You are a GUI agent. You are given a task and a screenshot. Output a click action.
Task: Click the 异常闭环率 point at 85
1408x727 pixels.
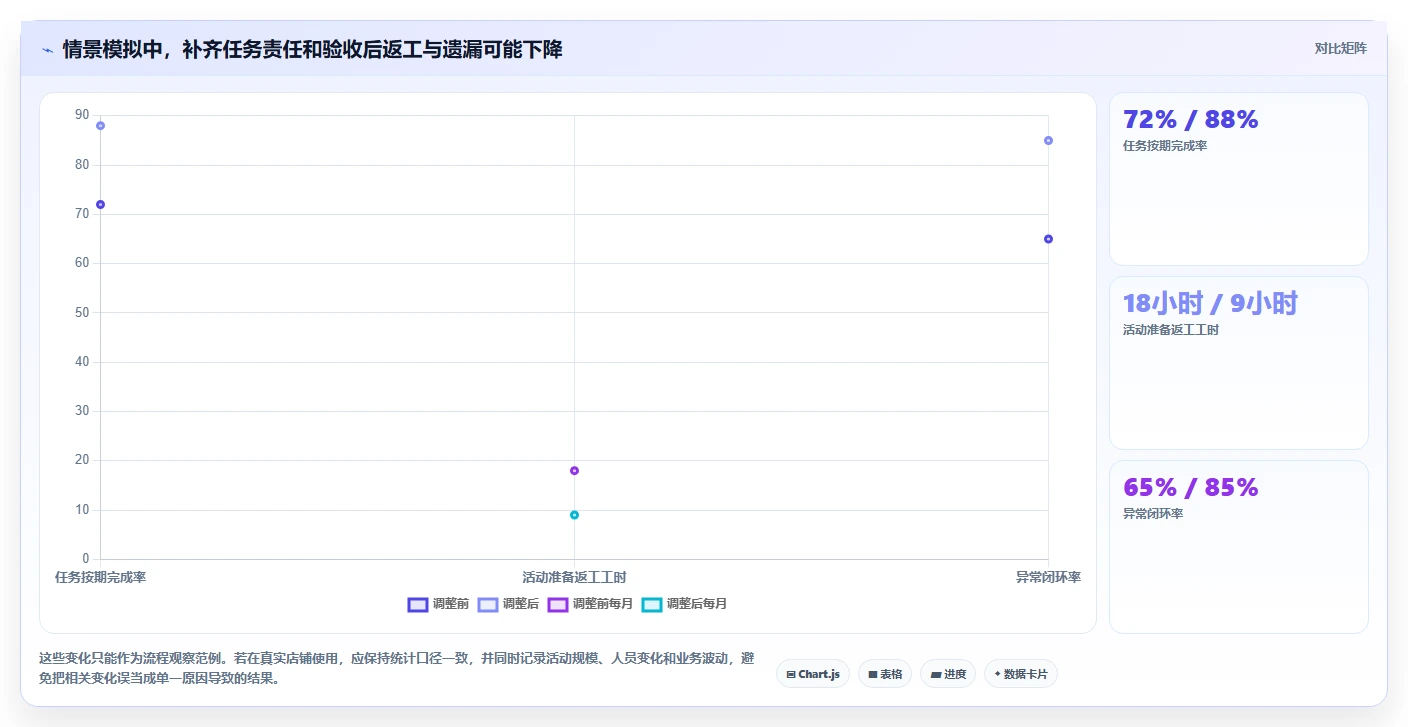point(1048,140)
